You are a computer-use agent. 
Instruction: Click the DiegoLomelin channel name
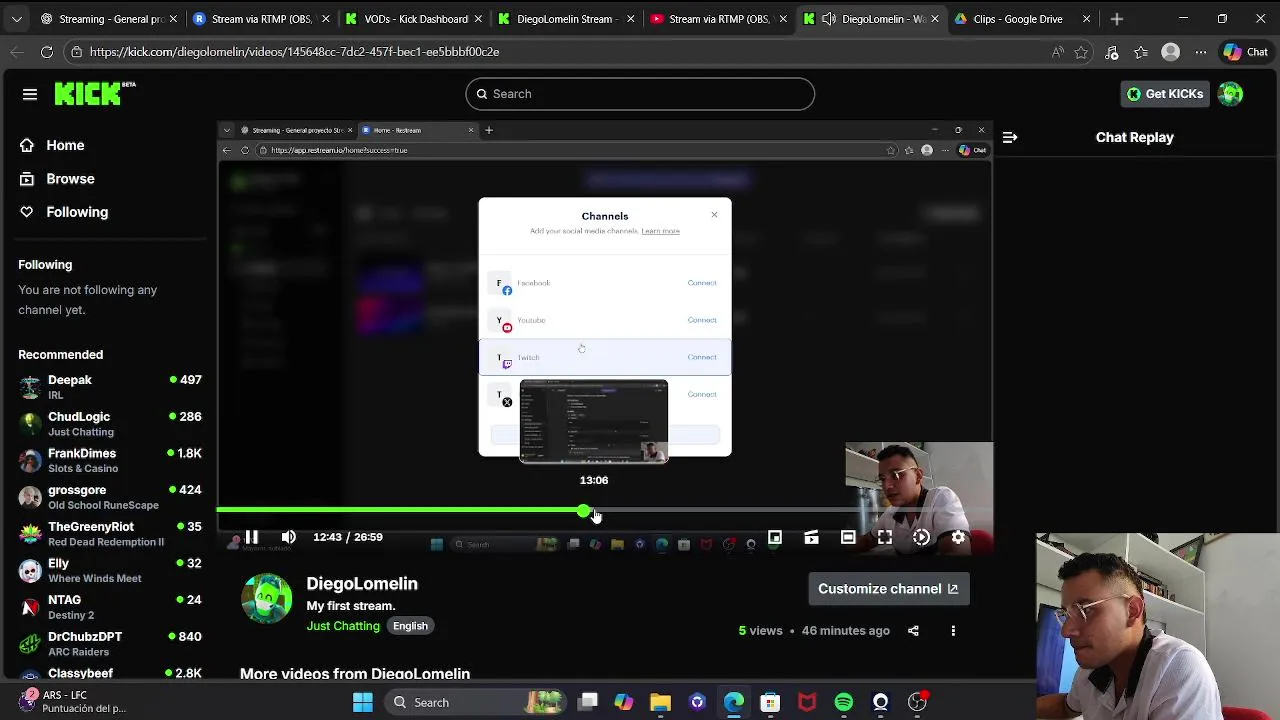coord(362,584)
